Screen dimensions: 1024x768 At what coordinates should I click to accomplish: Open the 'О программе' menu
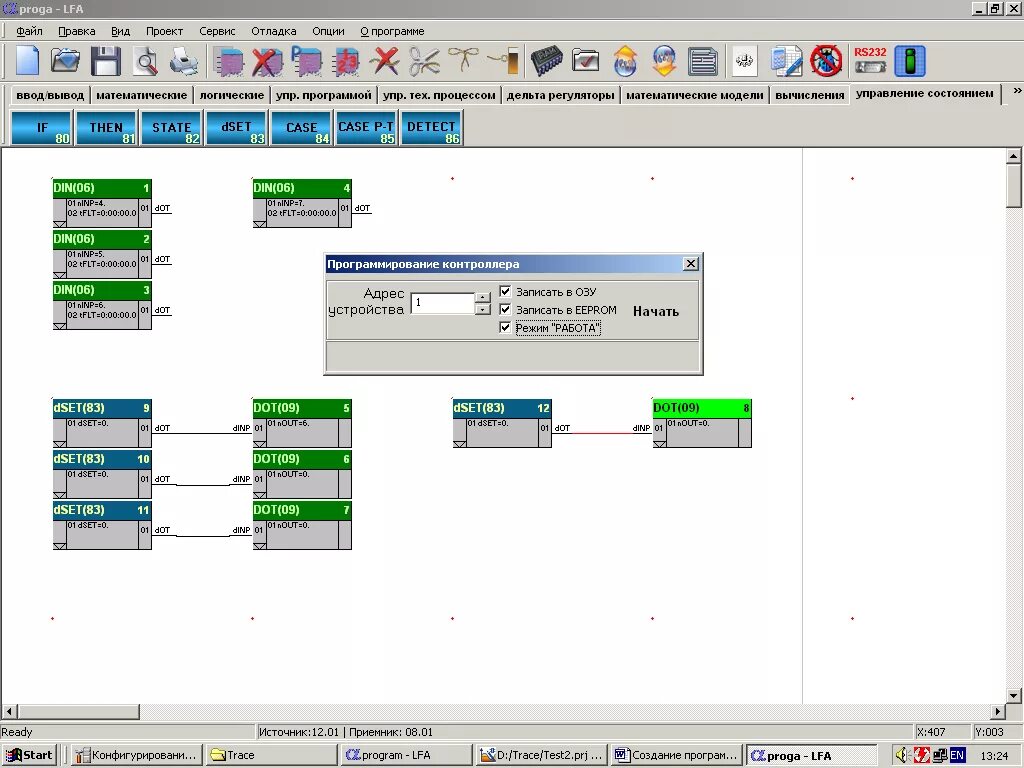point(392,31)
